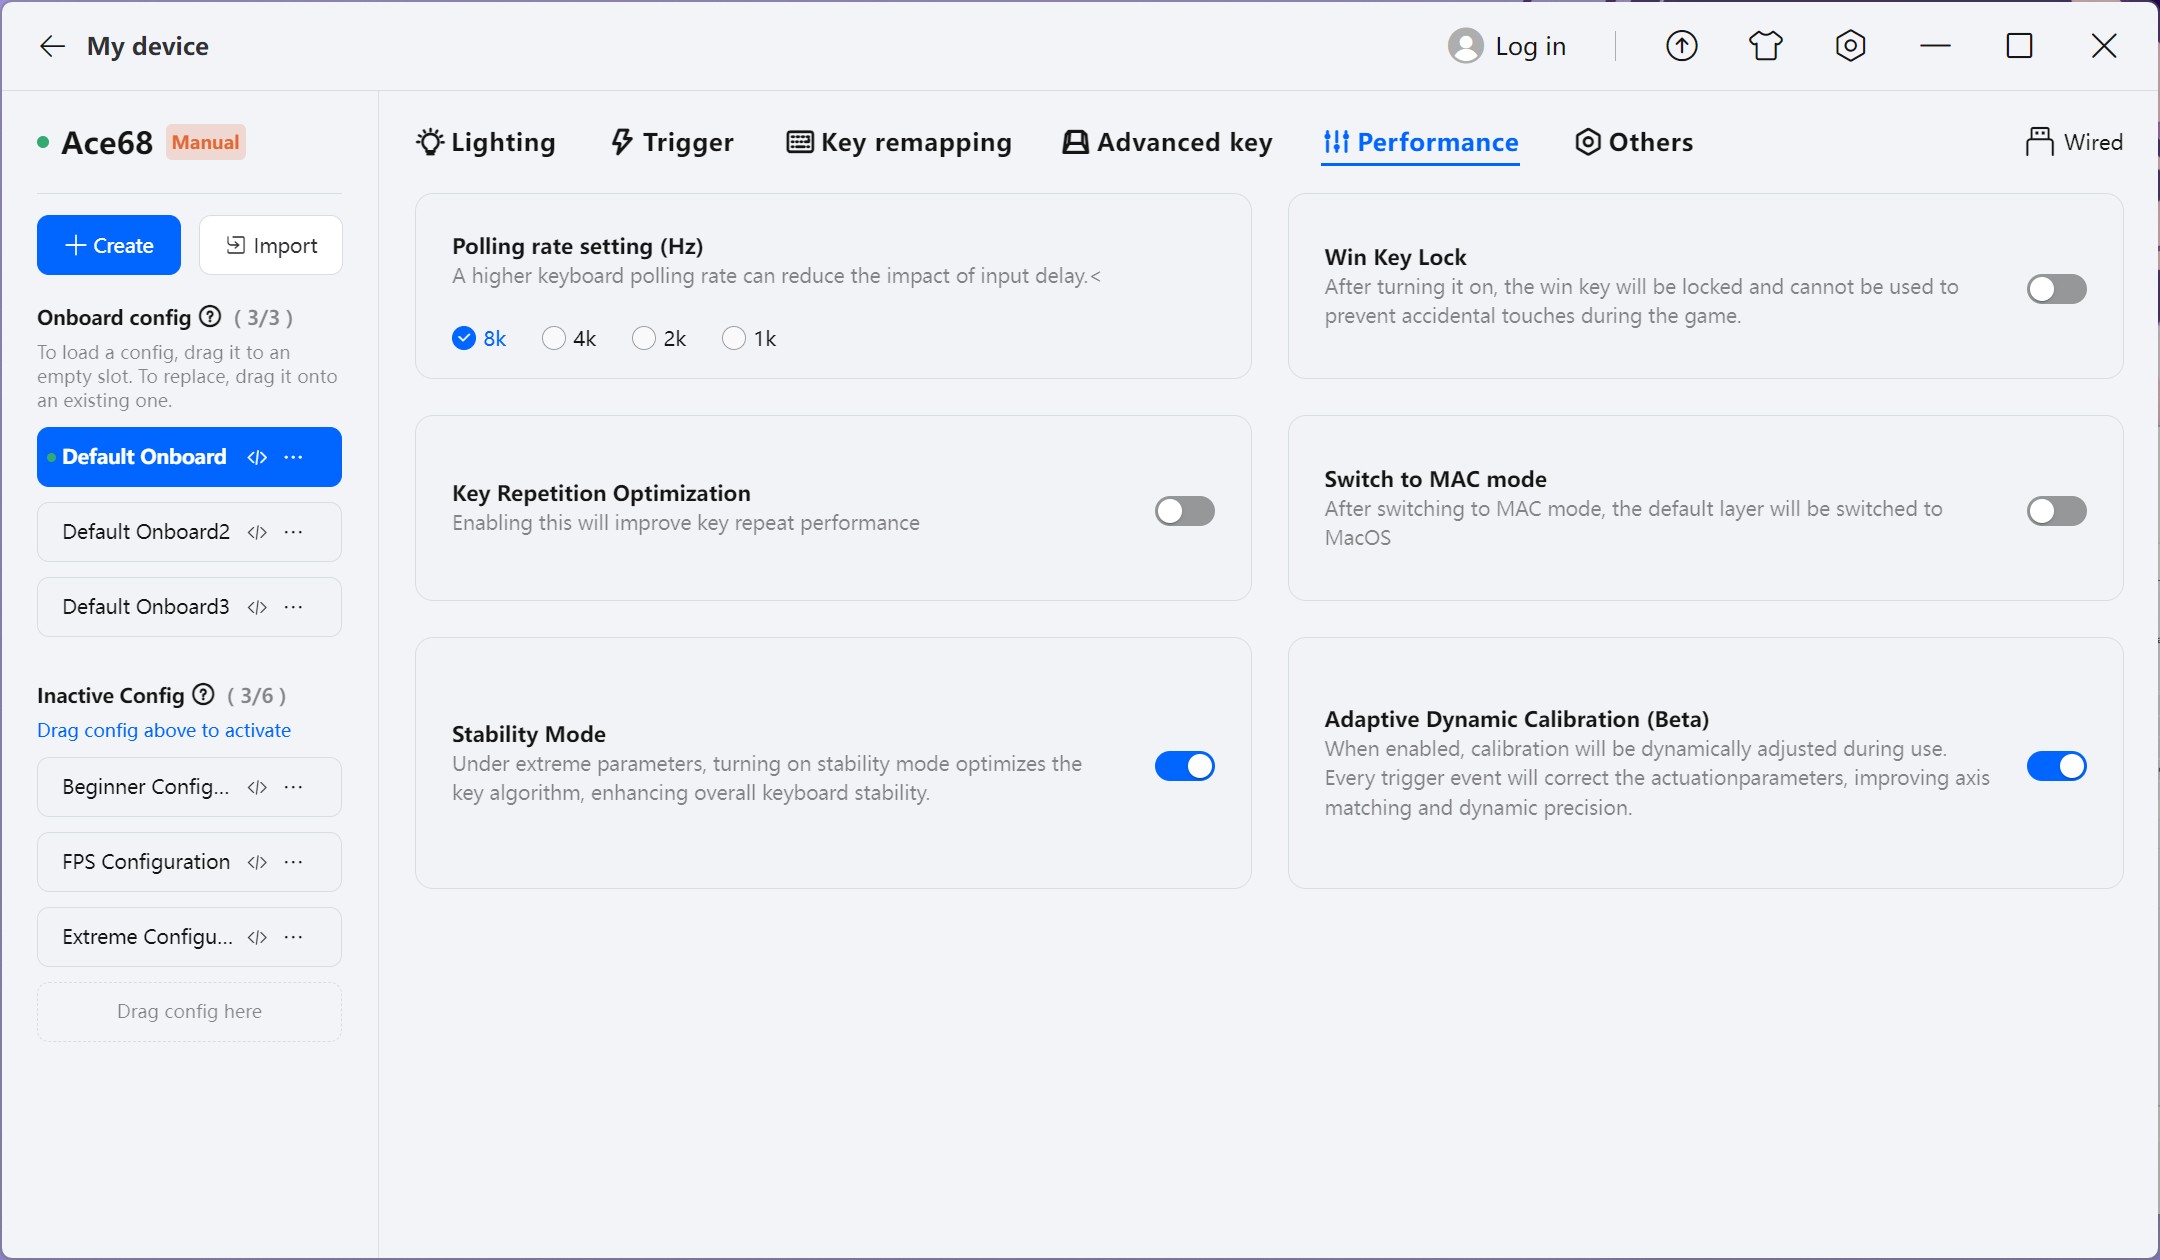This screenshot has height=1260, width=2160.
Task: Click the code icon on Default Onboard2
Action: click(x=257, y=532)
